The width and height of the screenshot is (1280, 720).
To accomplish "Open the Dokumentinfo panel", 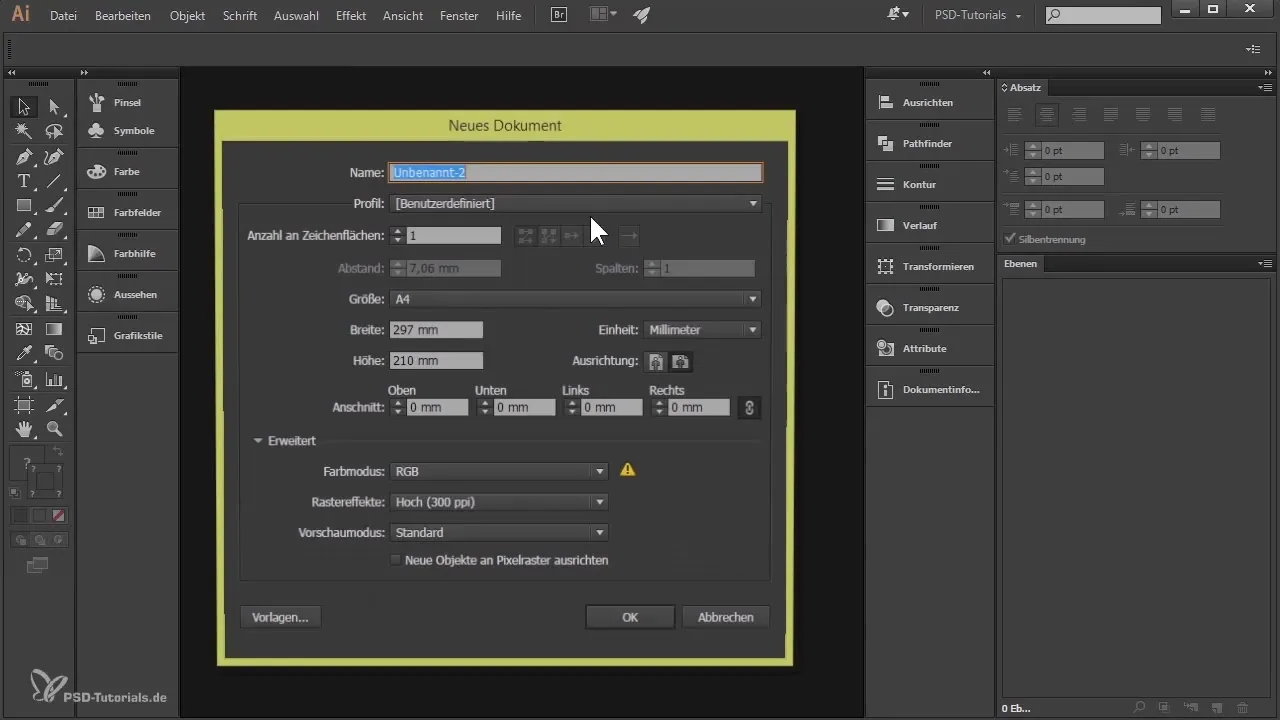I will click(930, 390).
